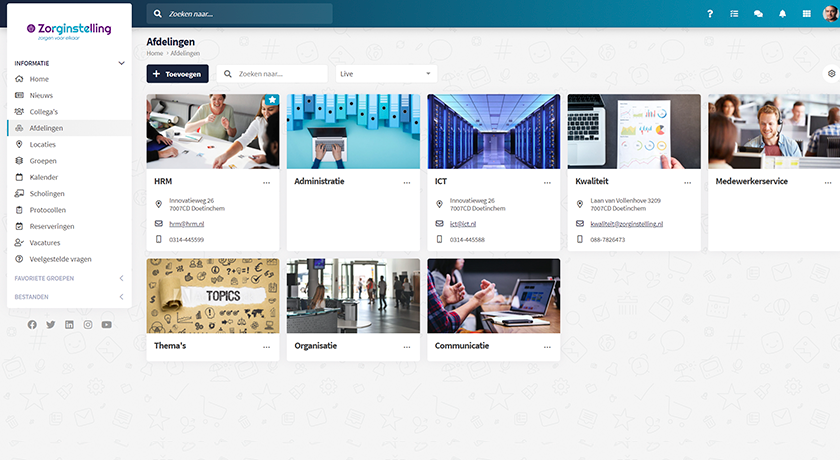840x460 pixels.
Task: Open the LinkedIn social icon
Action: tap(69, 325)
